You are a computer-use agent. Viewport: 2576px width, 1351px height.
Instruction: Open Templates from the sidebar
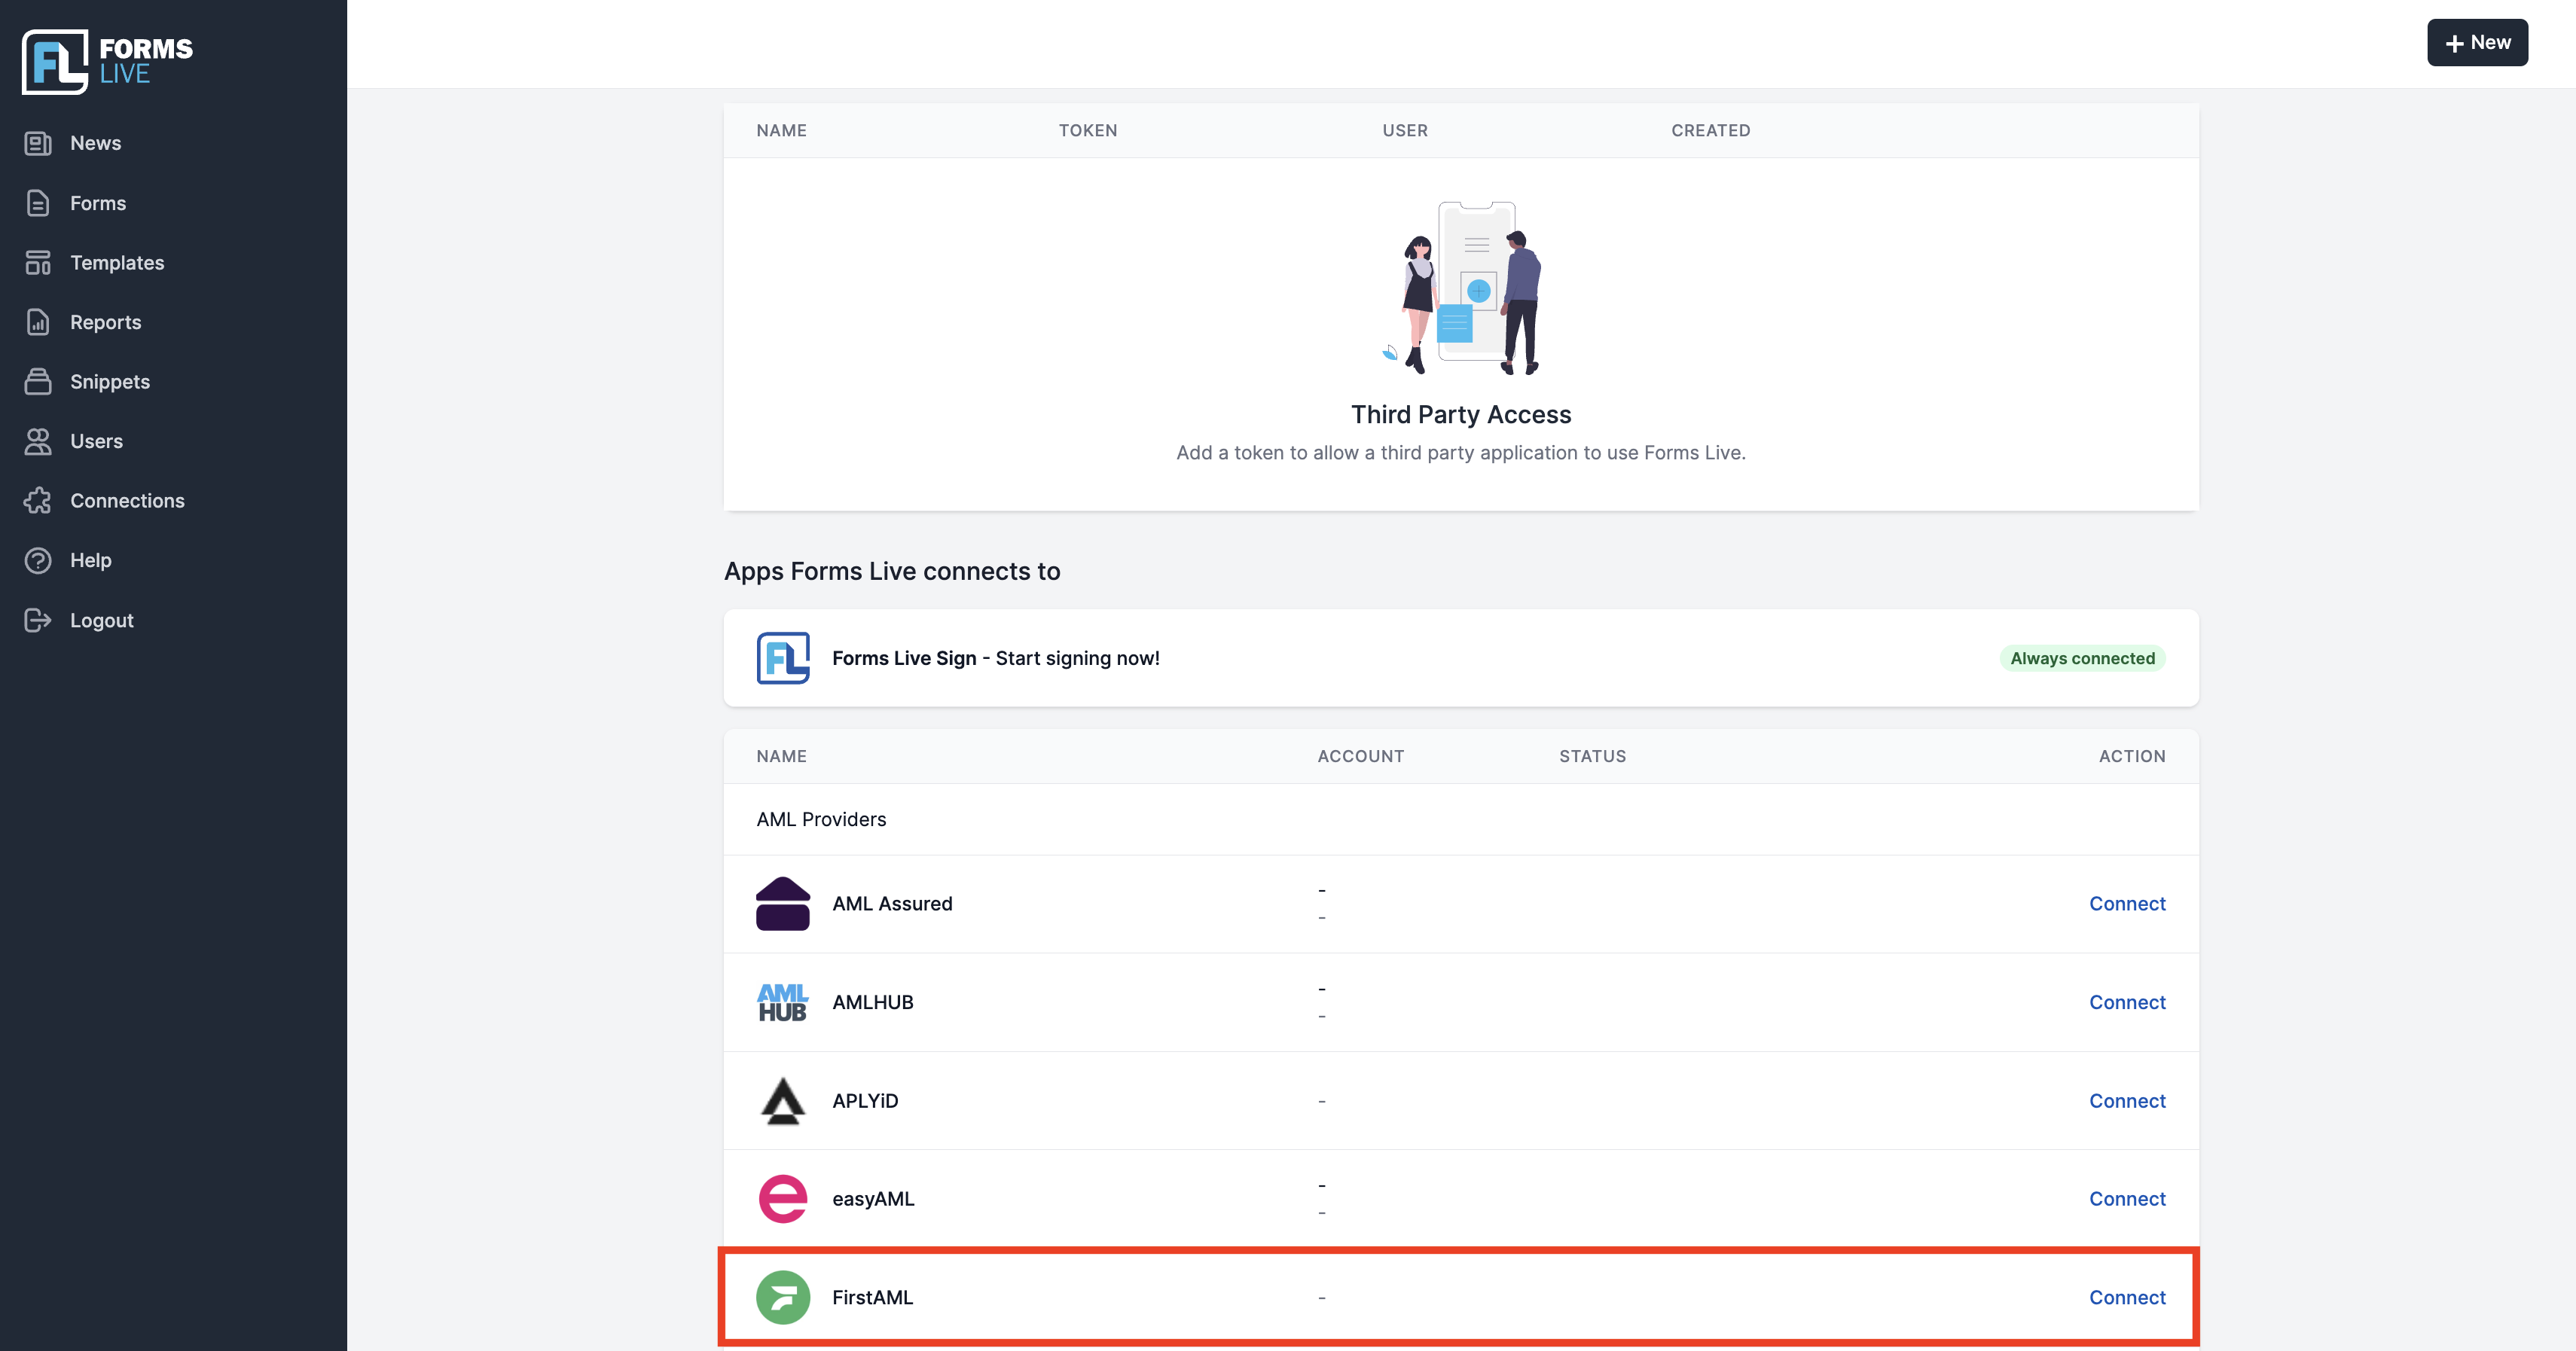coord(117,263)
